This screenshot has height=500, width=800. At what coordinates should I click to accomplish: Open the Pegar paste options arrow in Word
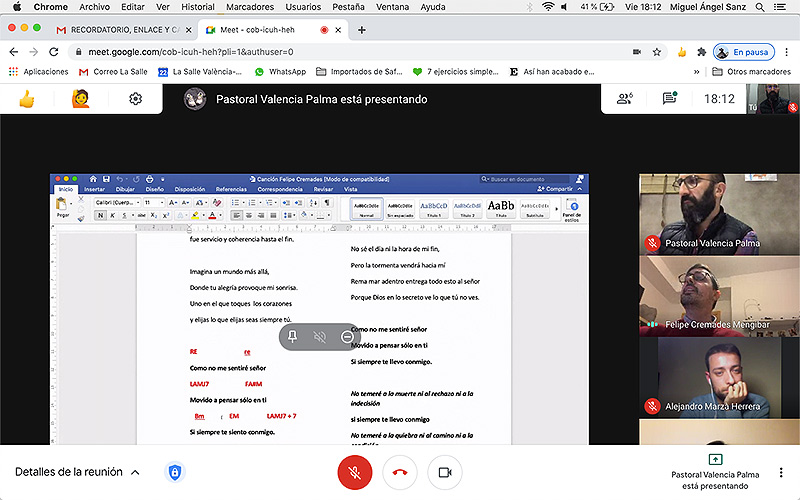[x=71, y=204]
